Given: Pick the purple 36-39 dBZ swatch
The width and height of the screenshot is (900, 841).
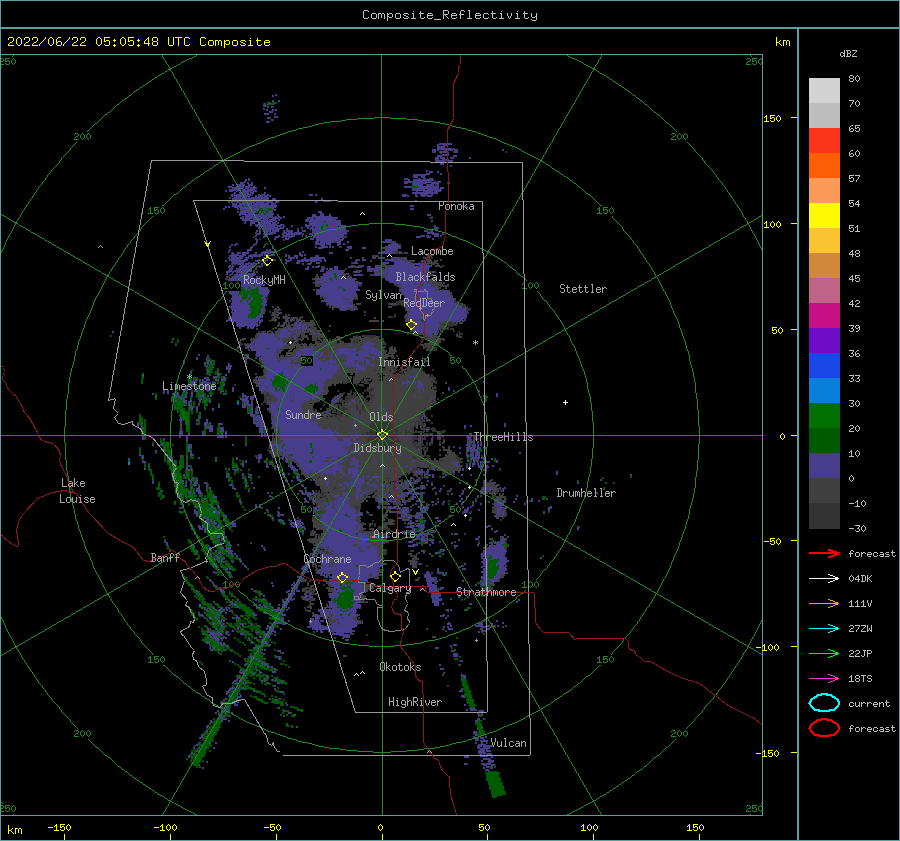Looking at the screenshot, I should click(x=824, y=340).
